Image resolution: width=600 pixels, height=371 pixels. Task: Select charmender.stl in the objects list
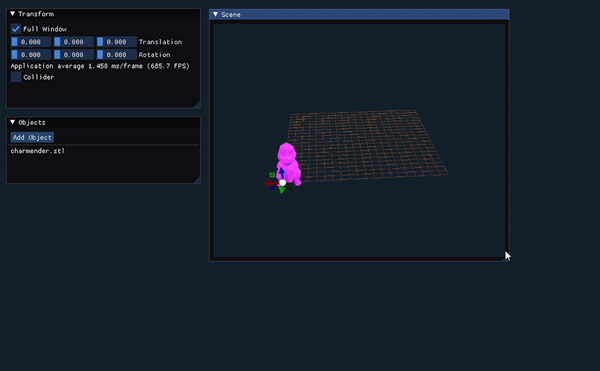tap(38, 151)
